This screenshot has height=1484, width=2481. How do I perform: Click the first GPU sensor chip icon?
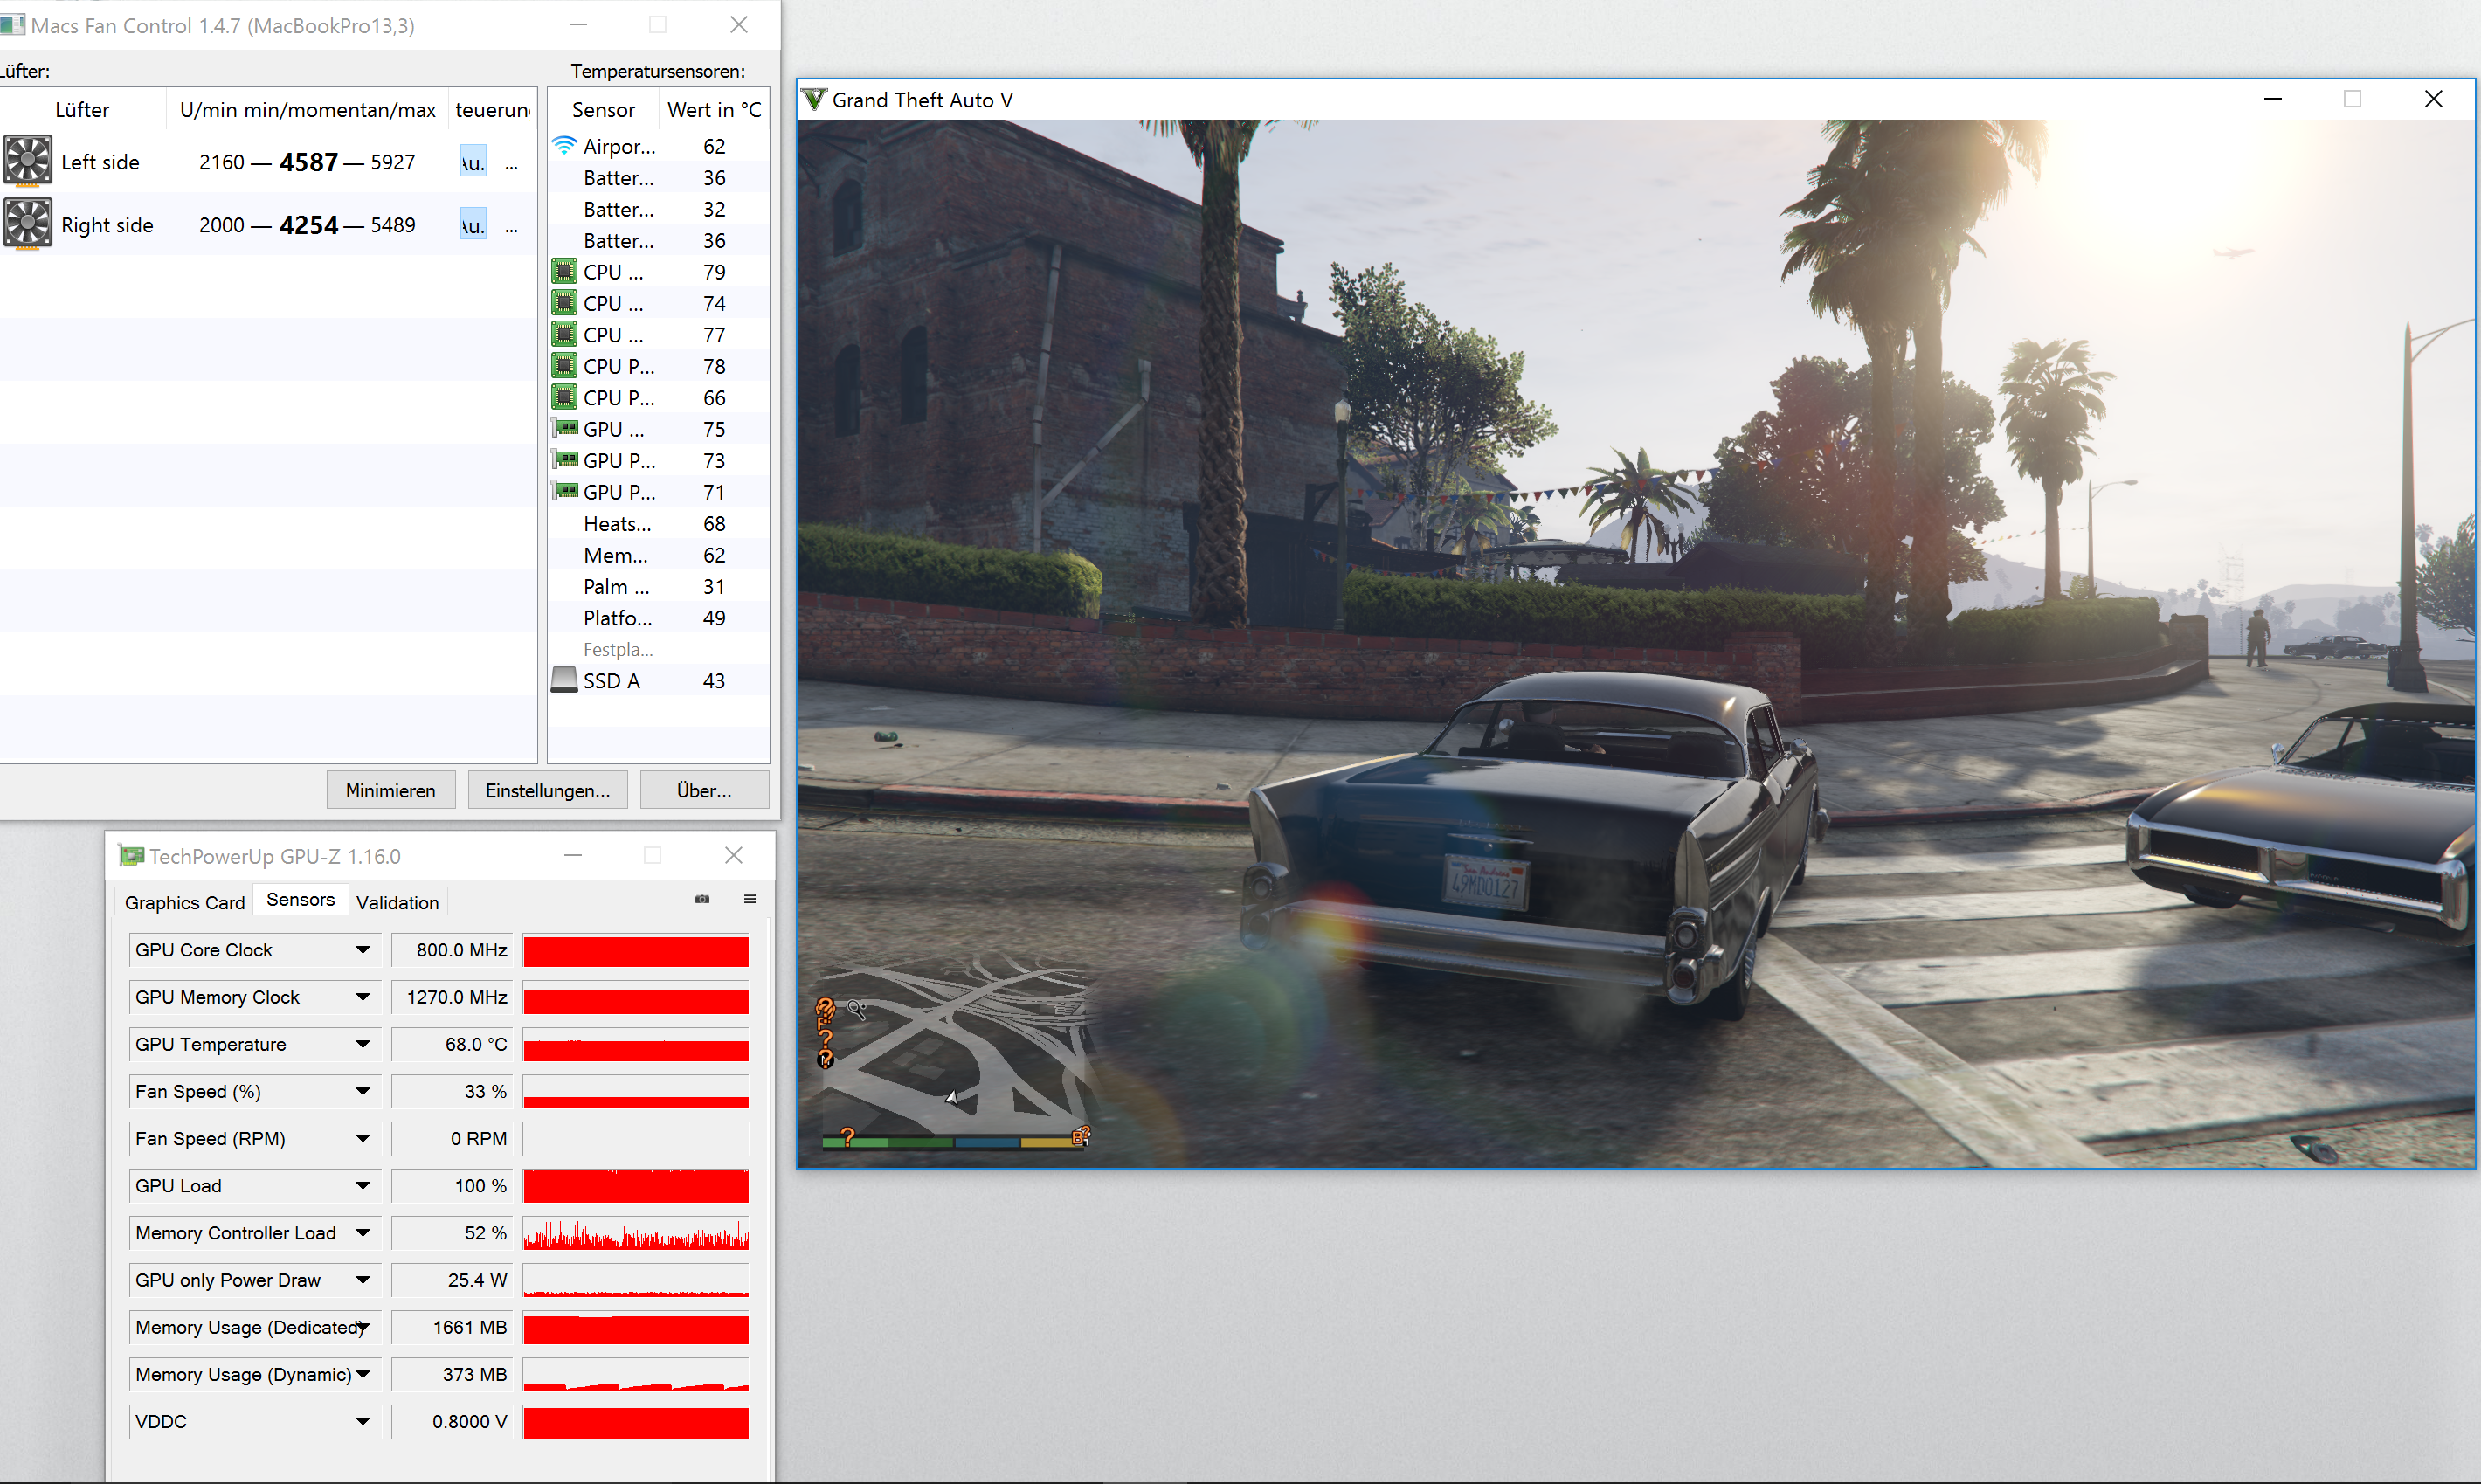point(565,429)
